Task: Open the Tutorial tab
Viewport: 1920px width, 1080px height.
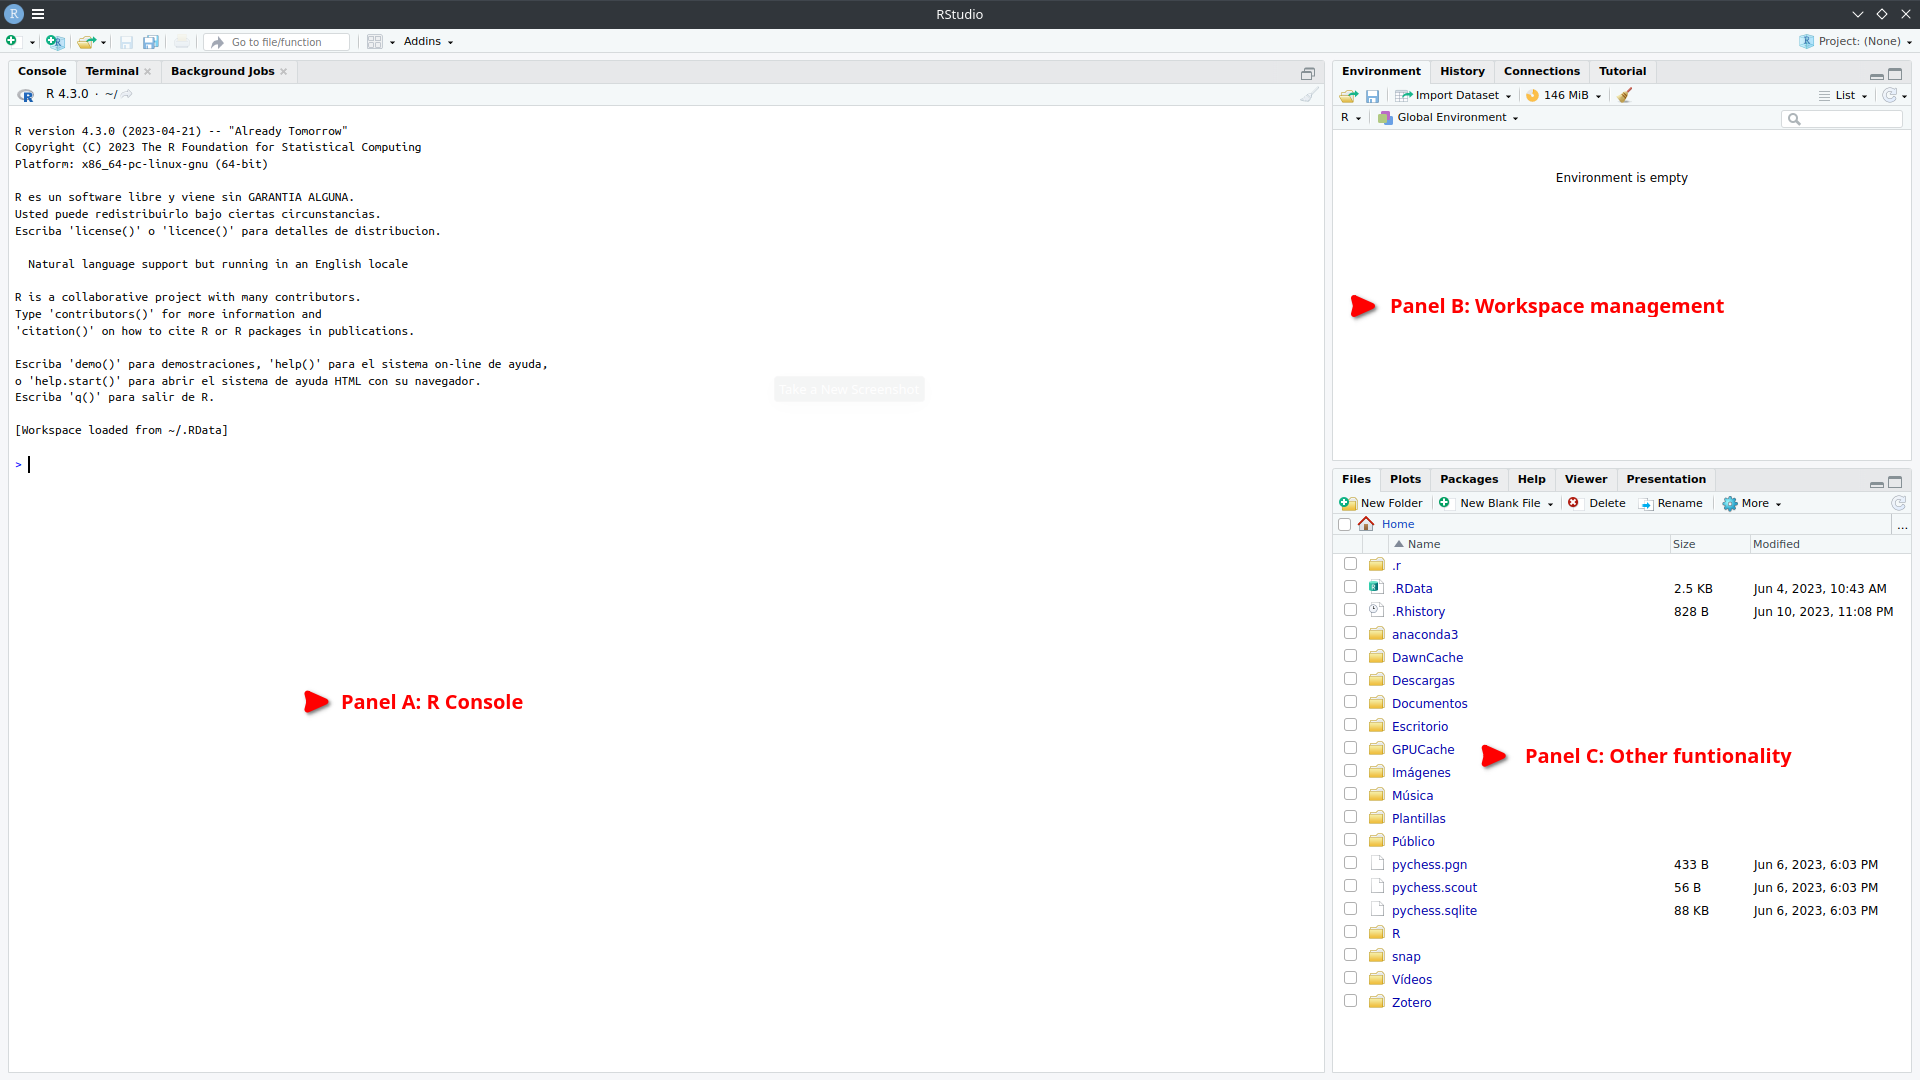Action: coord(1622,72)
